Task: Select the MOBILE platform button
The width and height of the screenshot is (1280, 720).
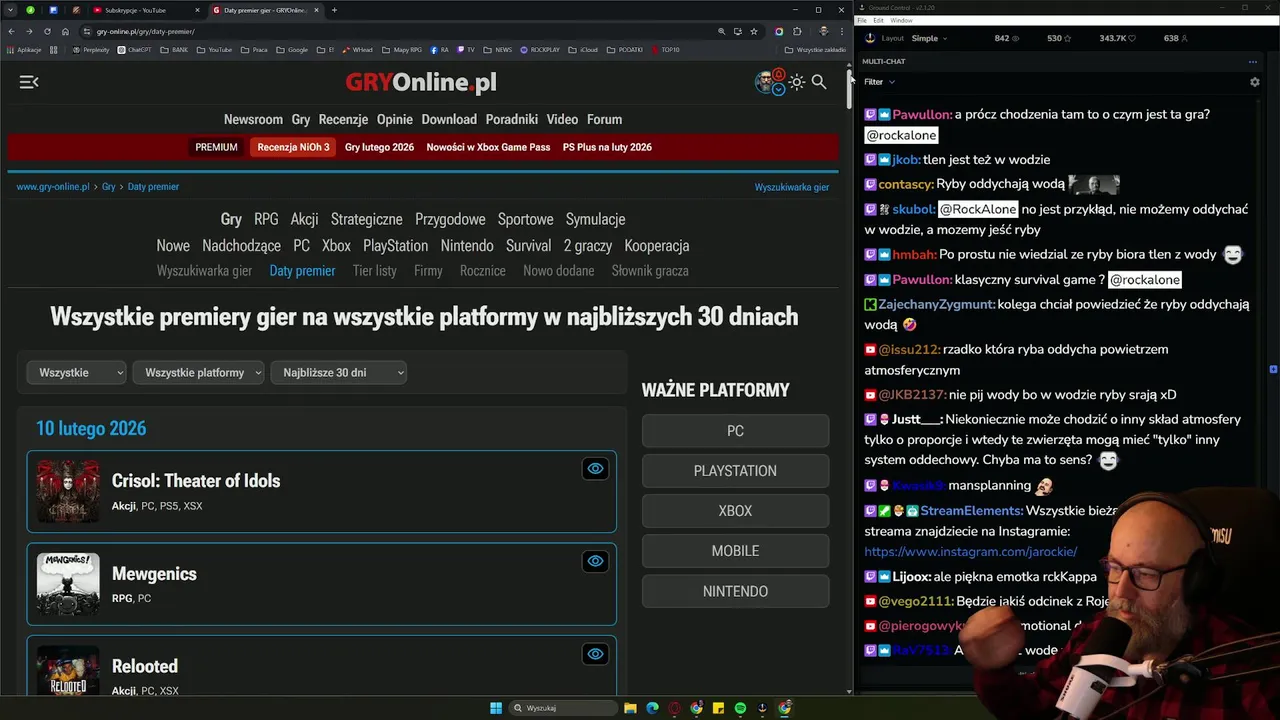Action: click(735, 551)
